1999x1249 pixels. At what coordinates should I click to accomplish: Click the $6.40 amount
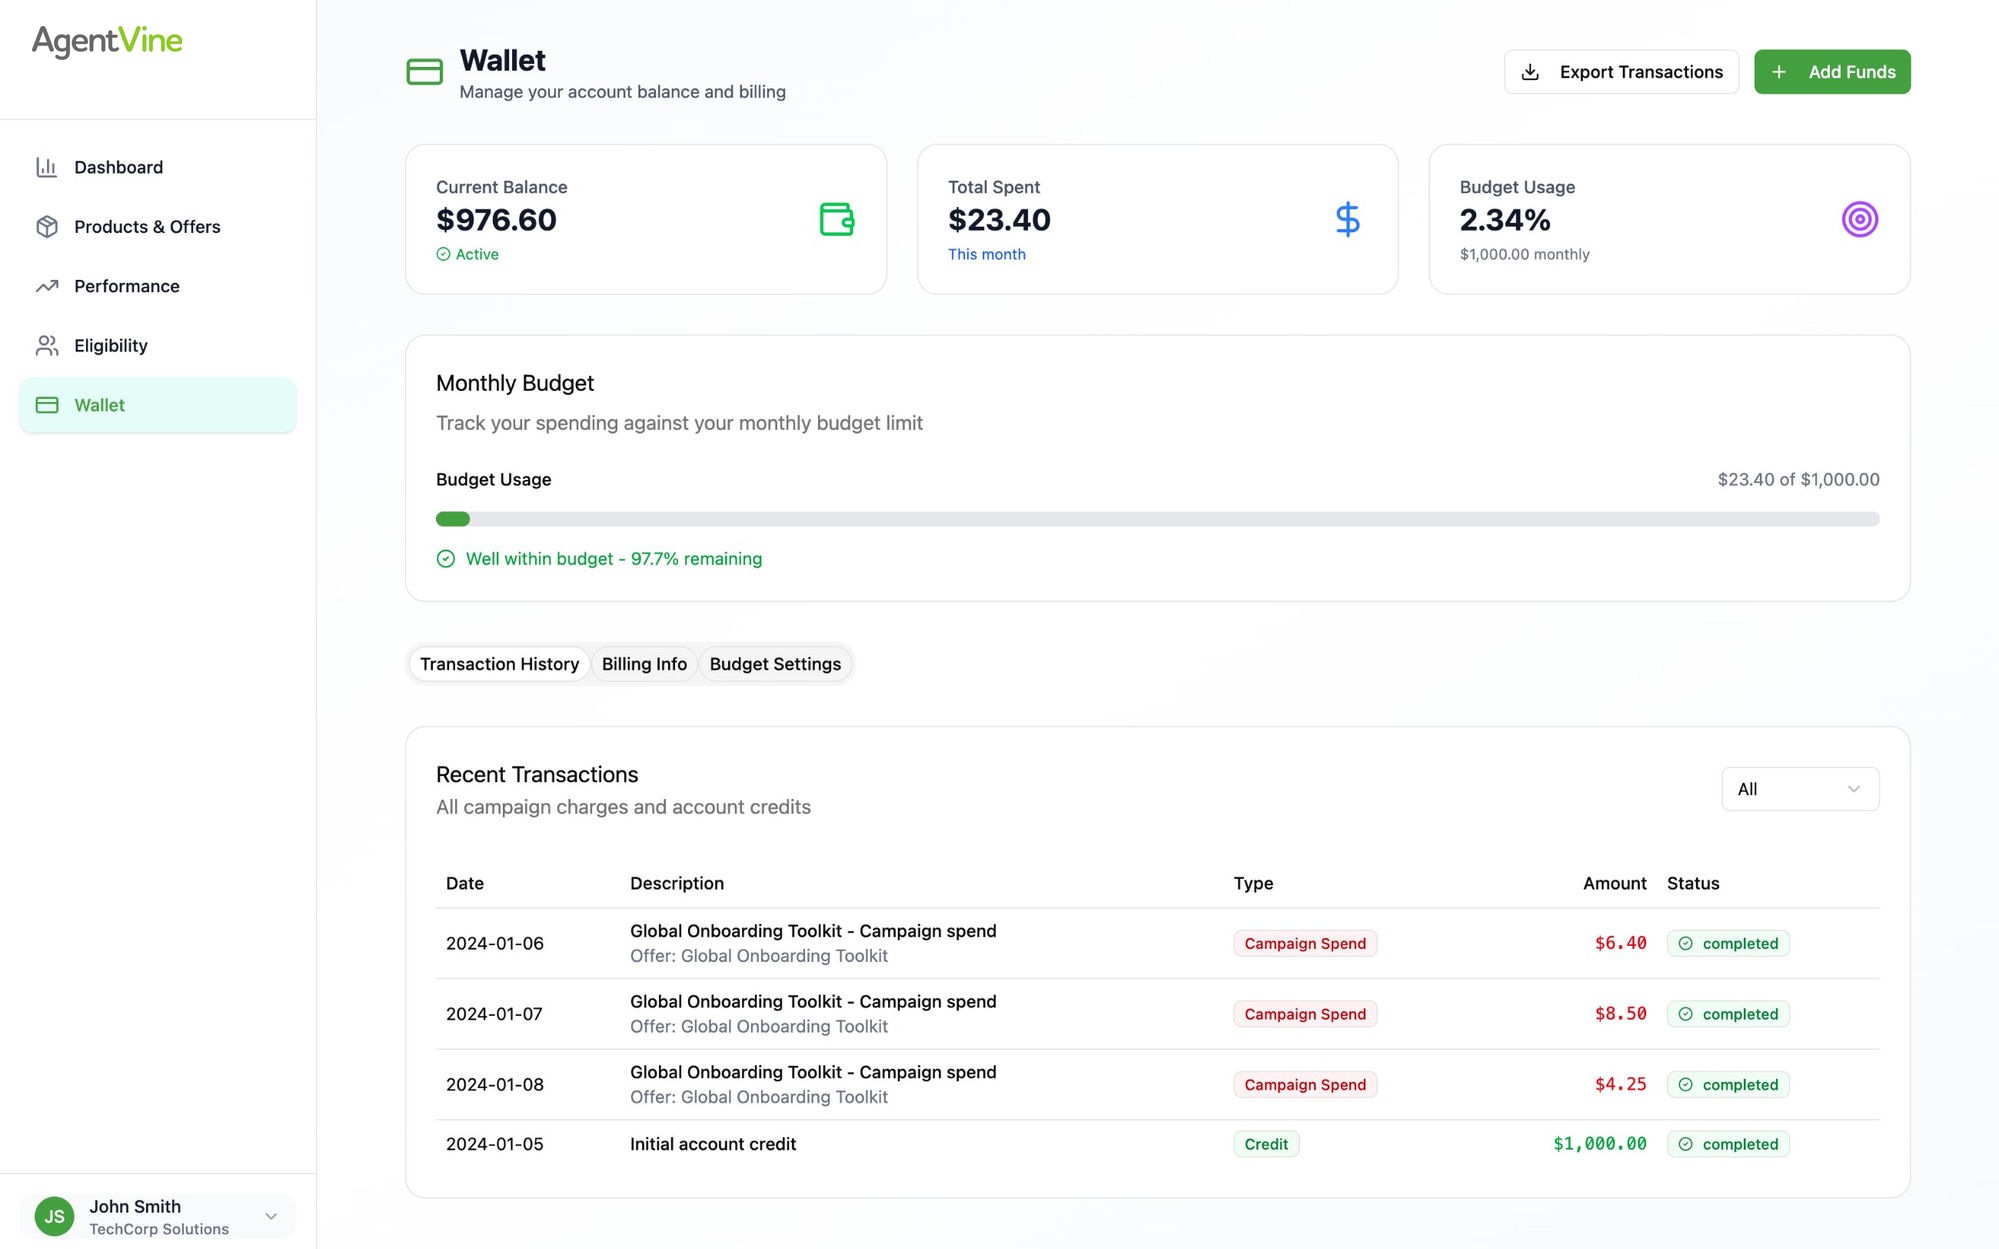pos(1620,943)
